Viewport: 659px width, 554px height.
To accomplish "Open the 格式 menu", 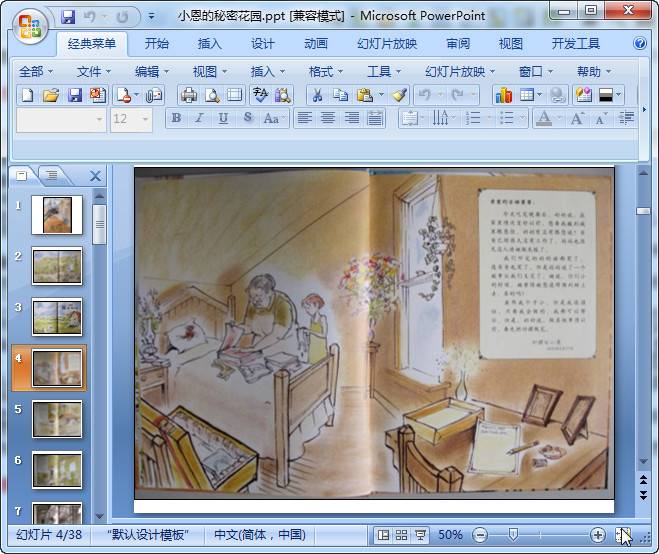I will (326, 71).
